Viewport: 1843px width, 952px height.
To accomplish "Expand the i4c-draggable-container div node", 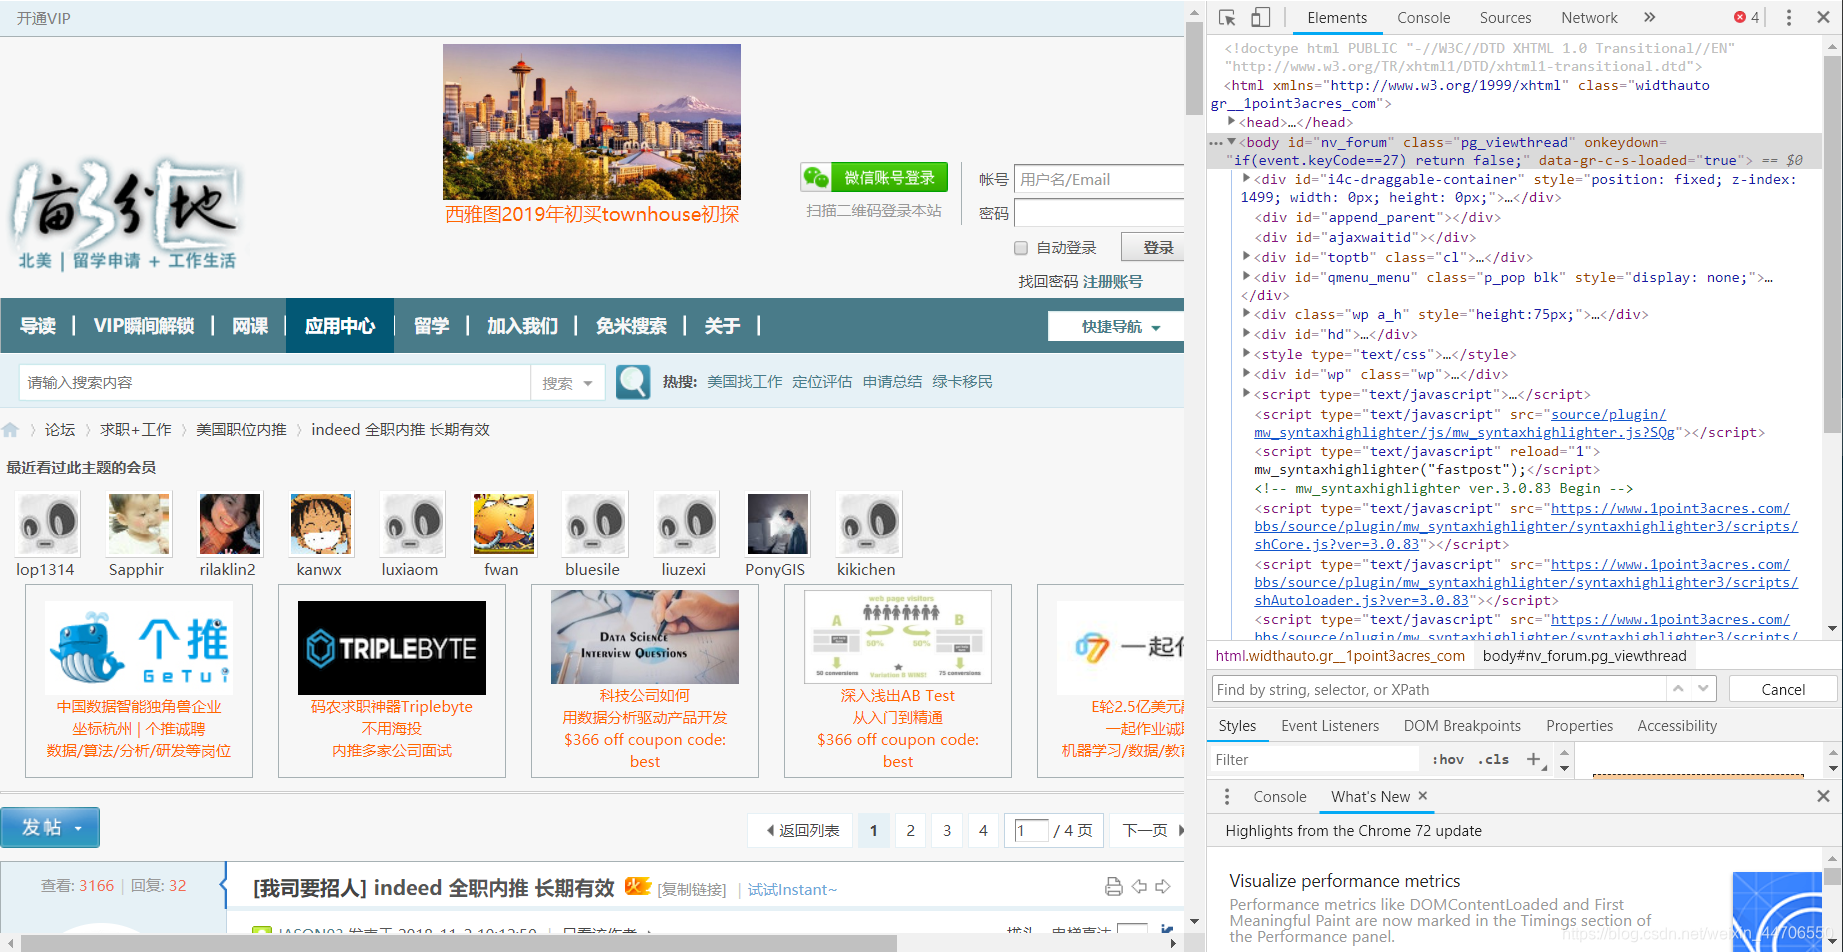I will coord(1246,179).
